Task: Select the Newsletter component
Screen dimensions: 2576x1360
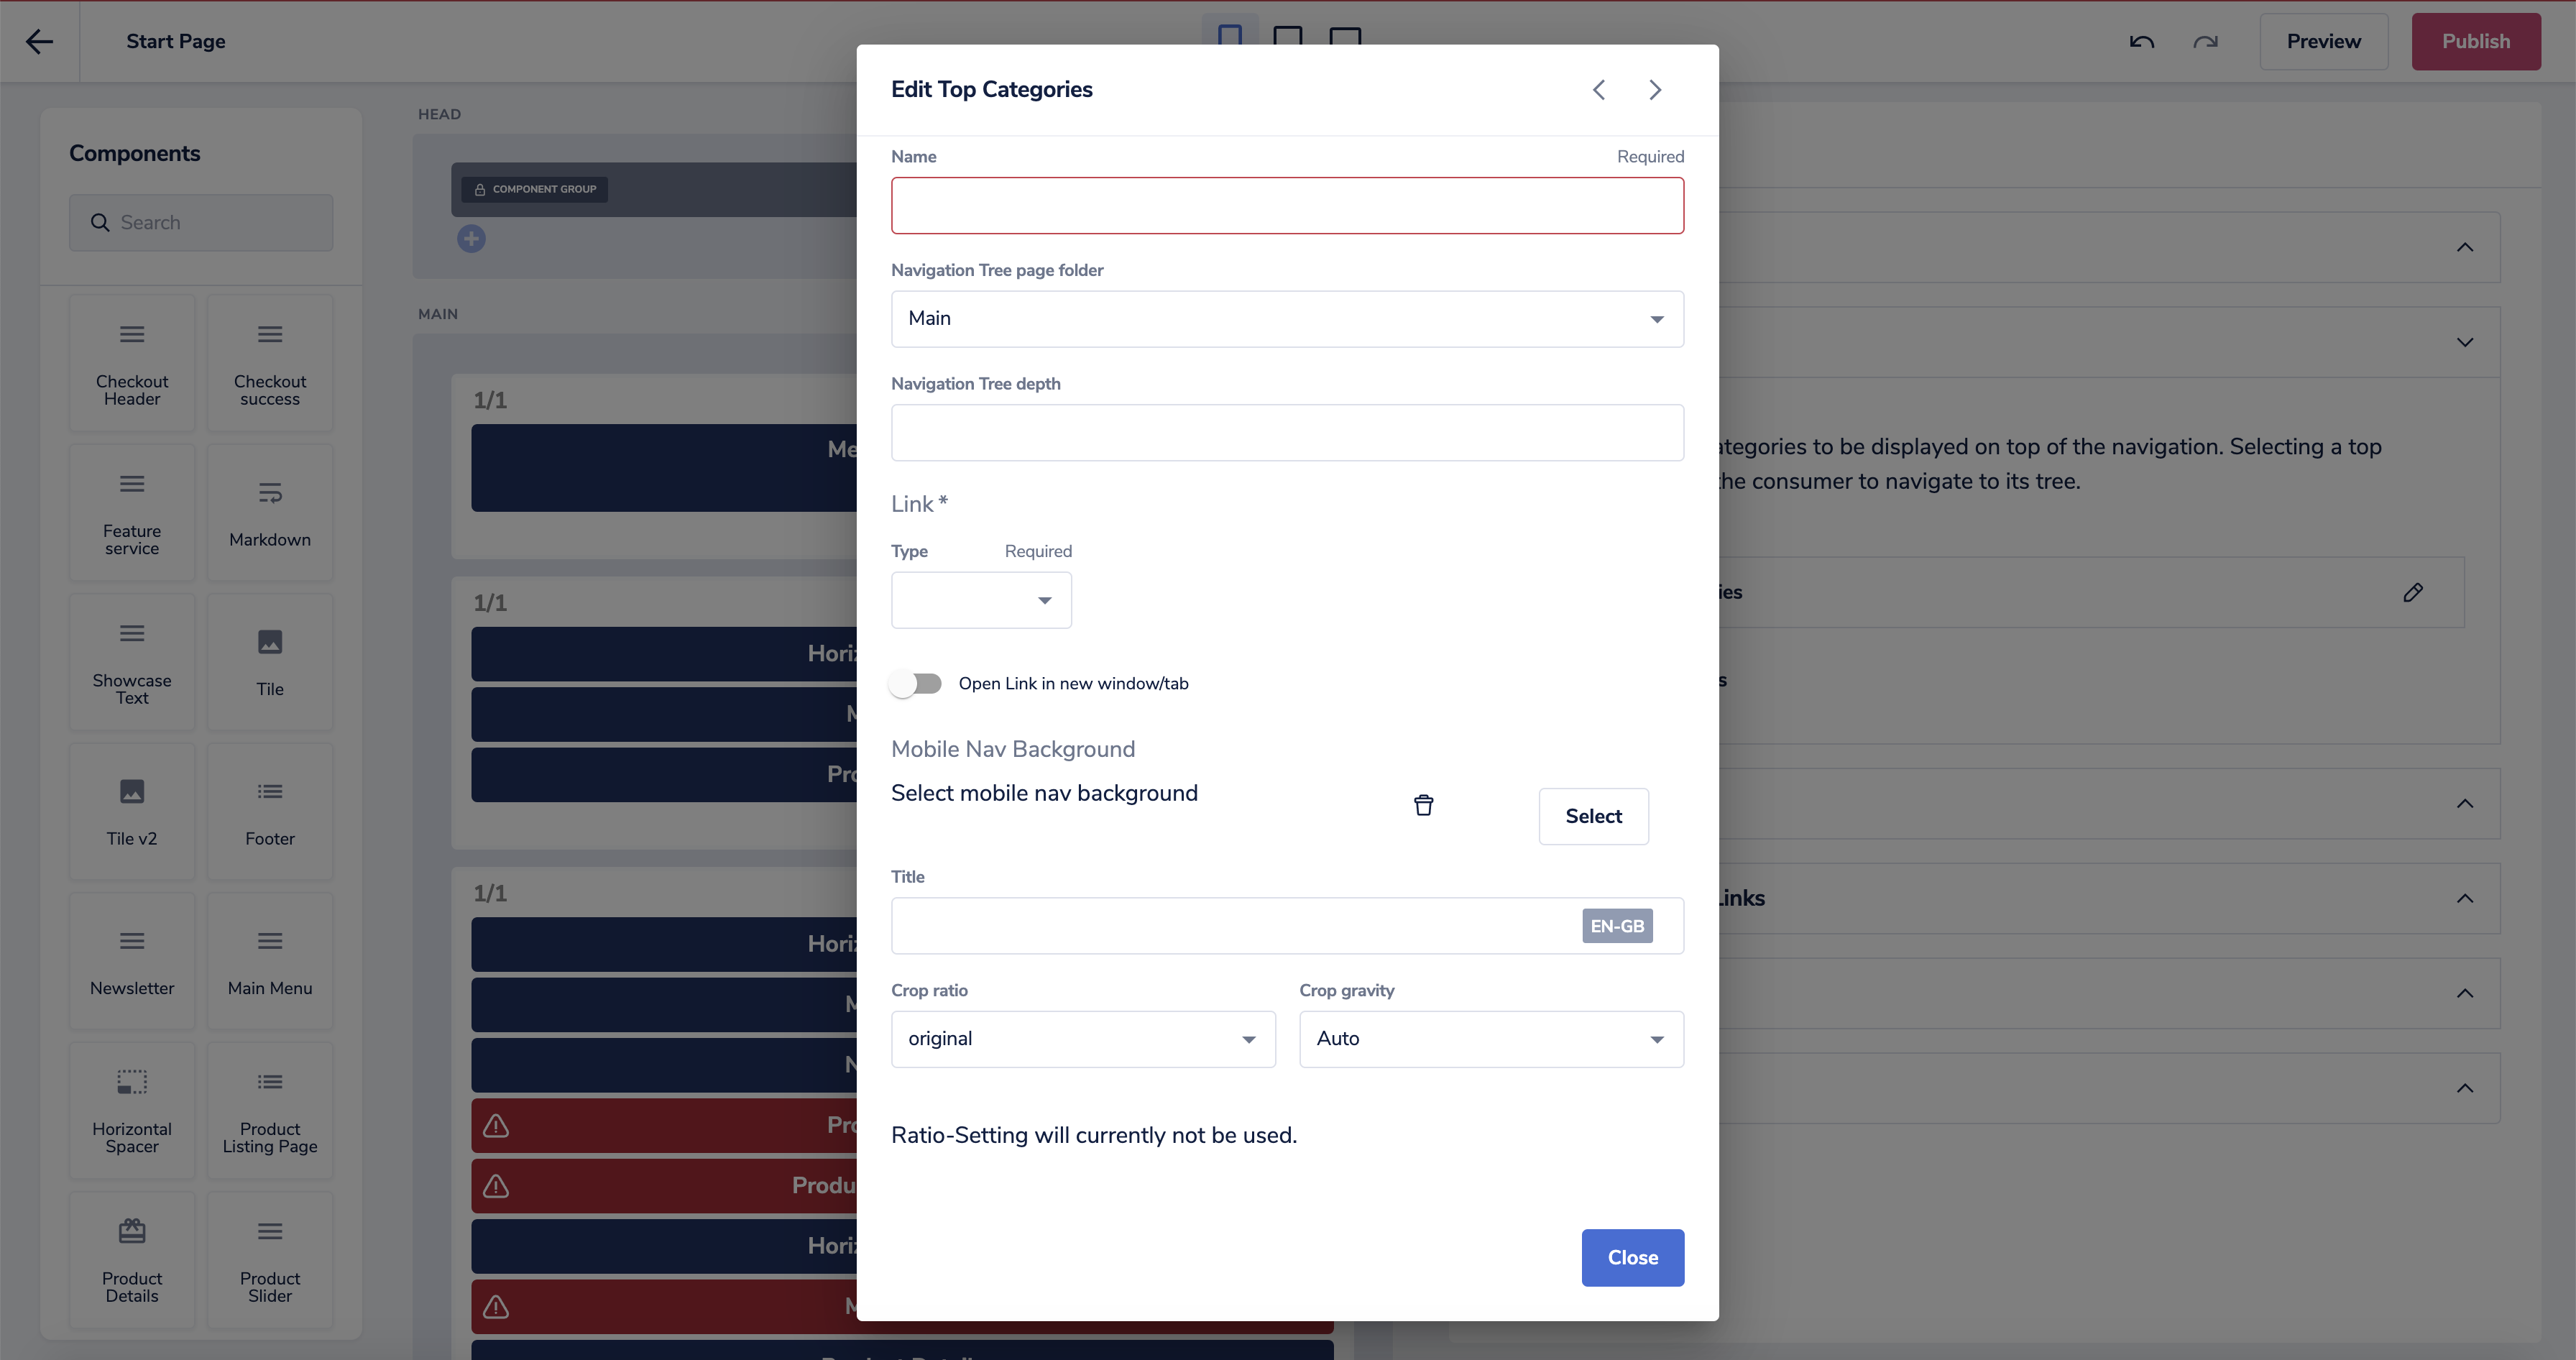Action: coord(132,962)
